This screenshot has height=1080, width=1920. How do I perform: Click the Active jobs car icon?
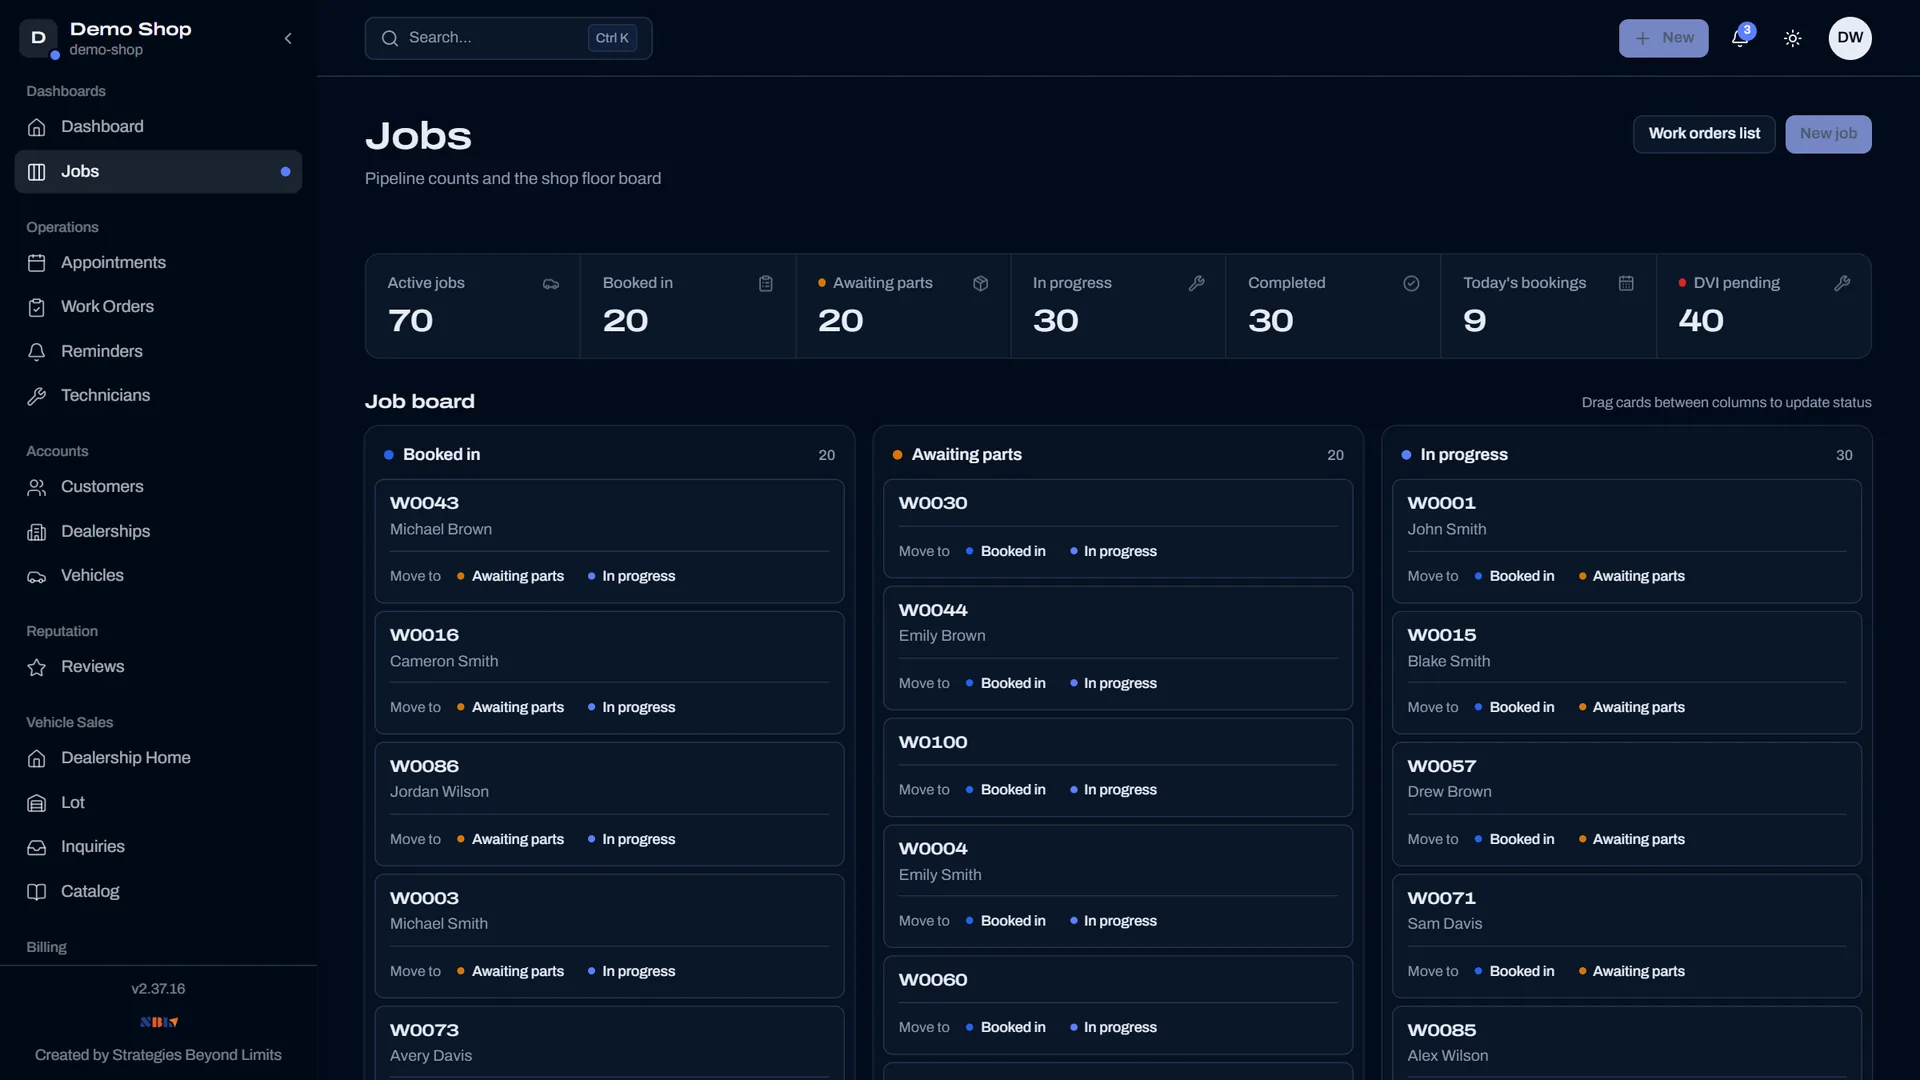pyautogui.click(x=551, y=284)
